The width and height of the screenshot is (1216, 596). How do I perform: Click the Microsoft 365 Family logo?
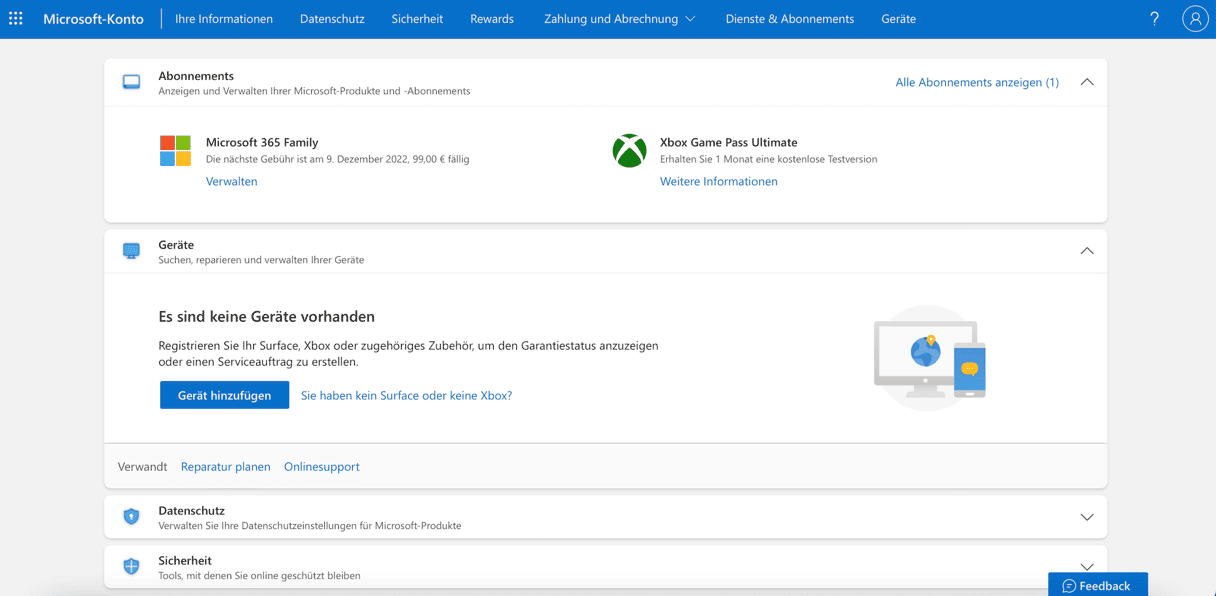coord(175,151)
